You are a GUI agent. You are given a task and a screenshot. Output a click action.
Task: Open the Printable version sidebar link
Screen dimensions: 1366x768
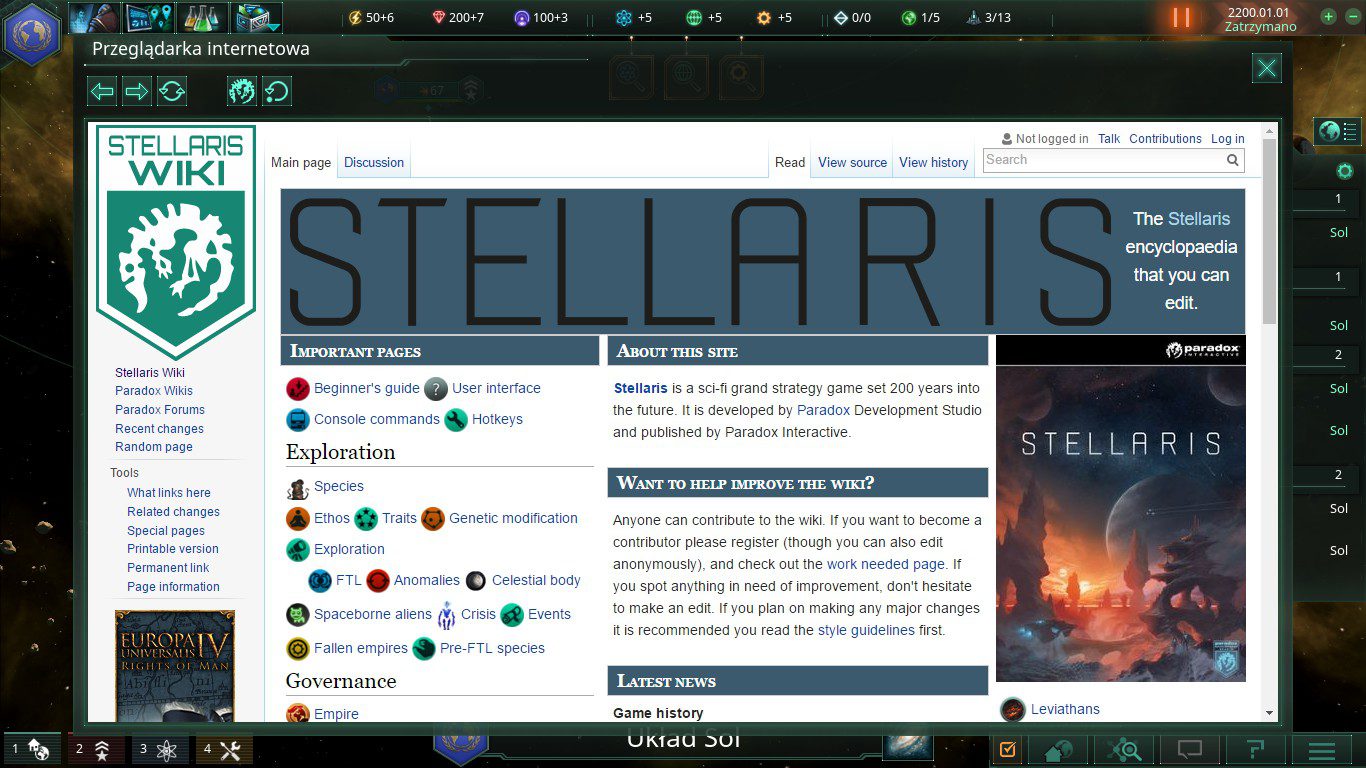point(173,549)
